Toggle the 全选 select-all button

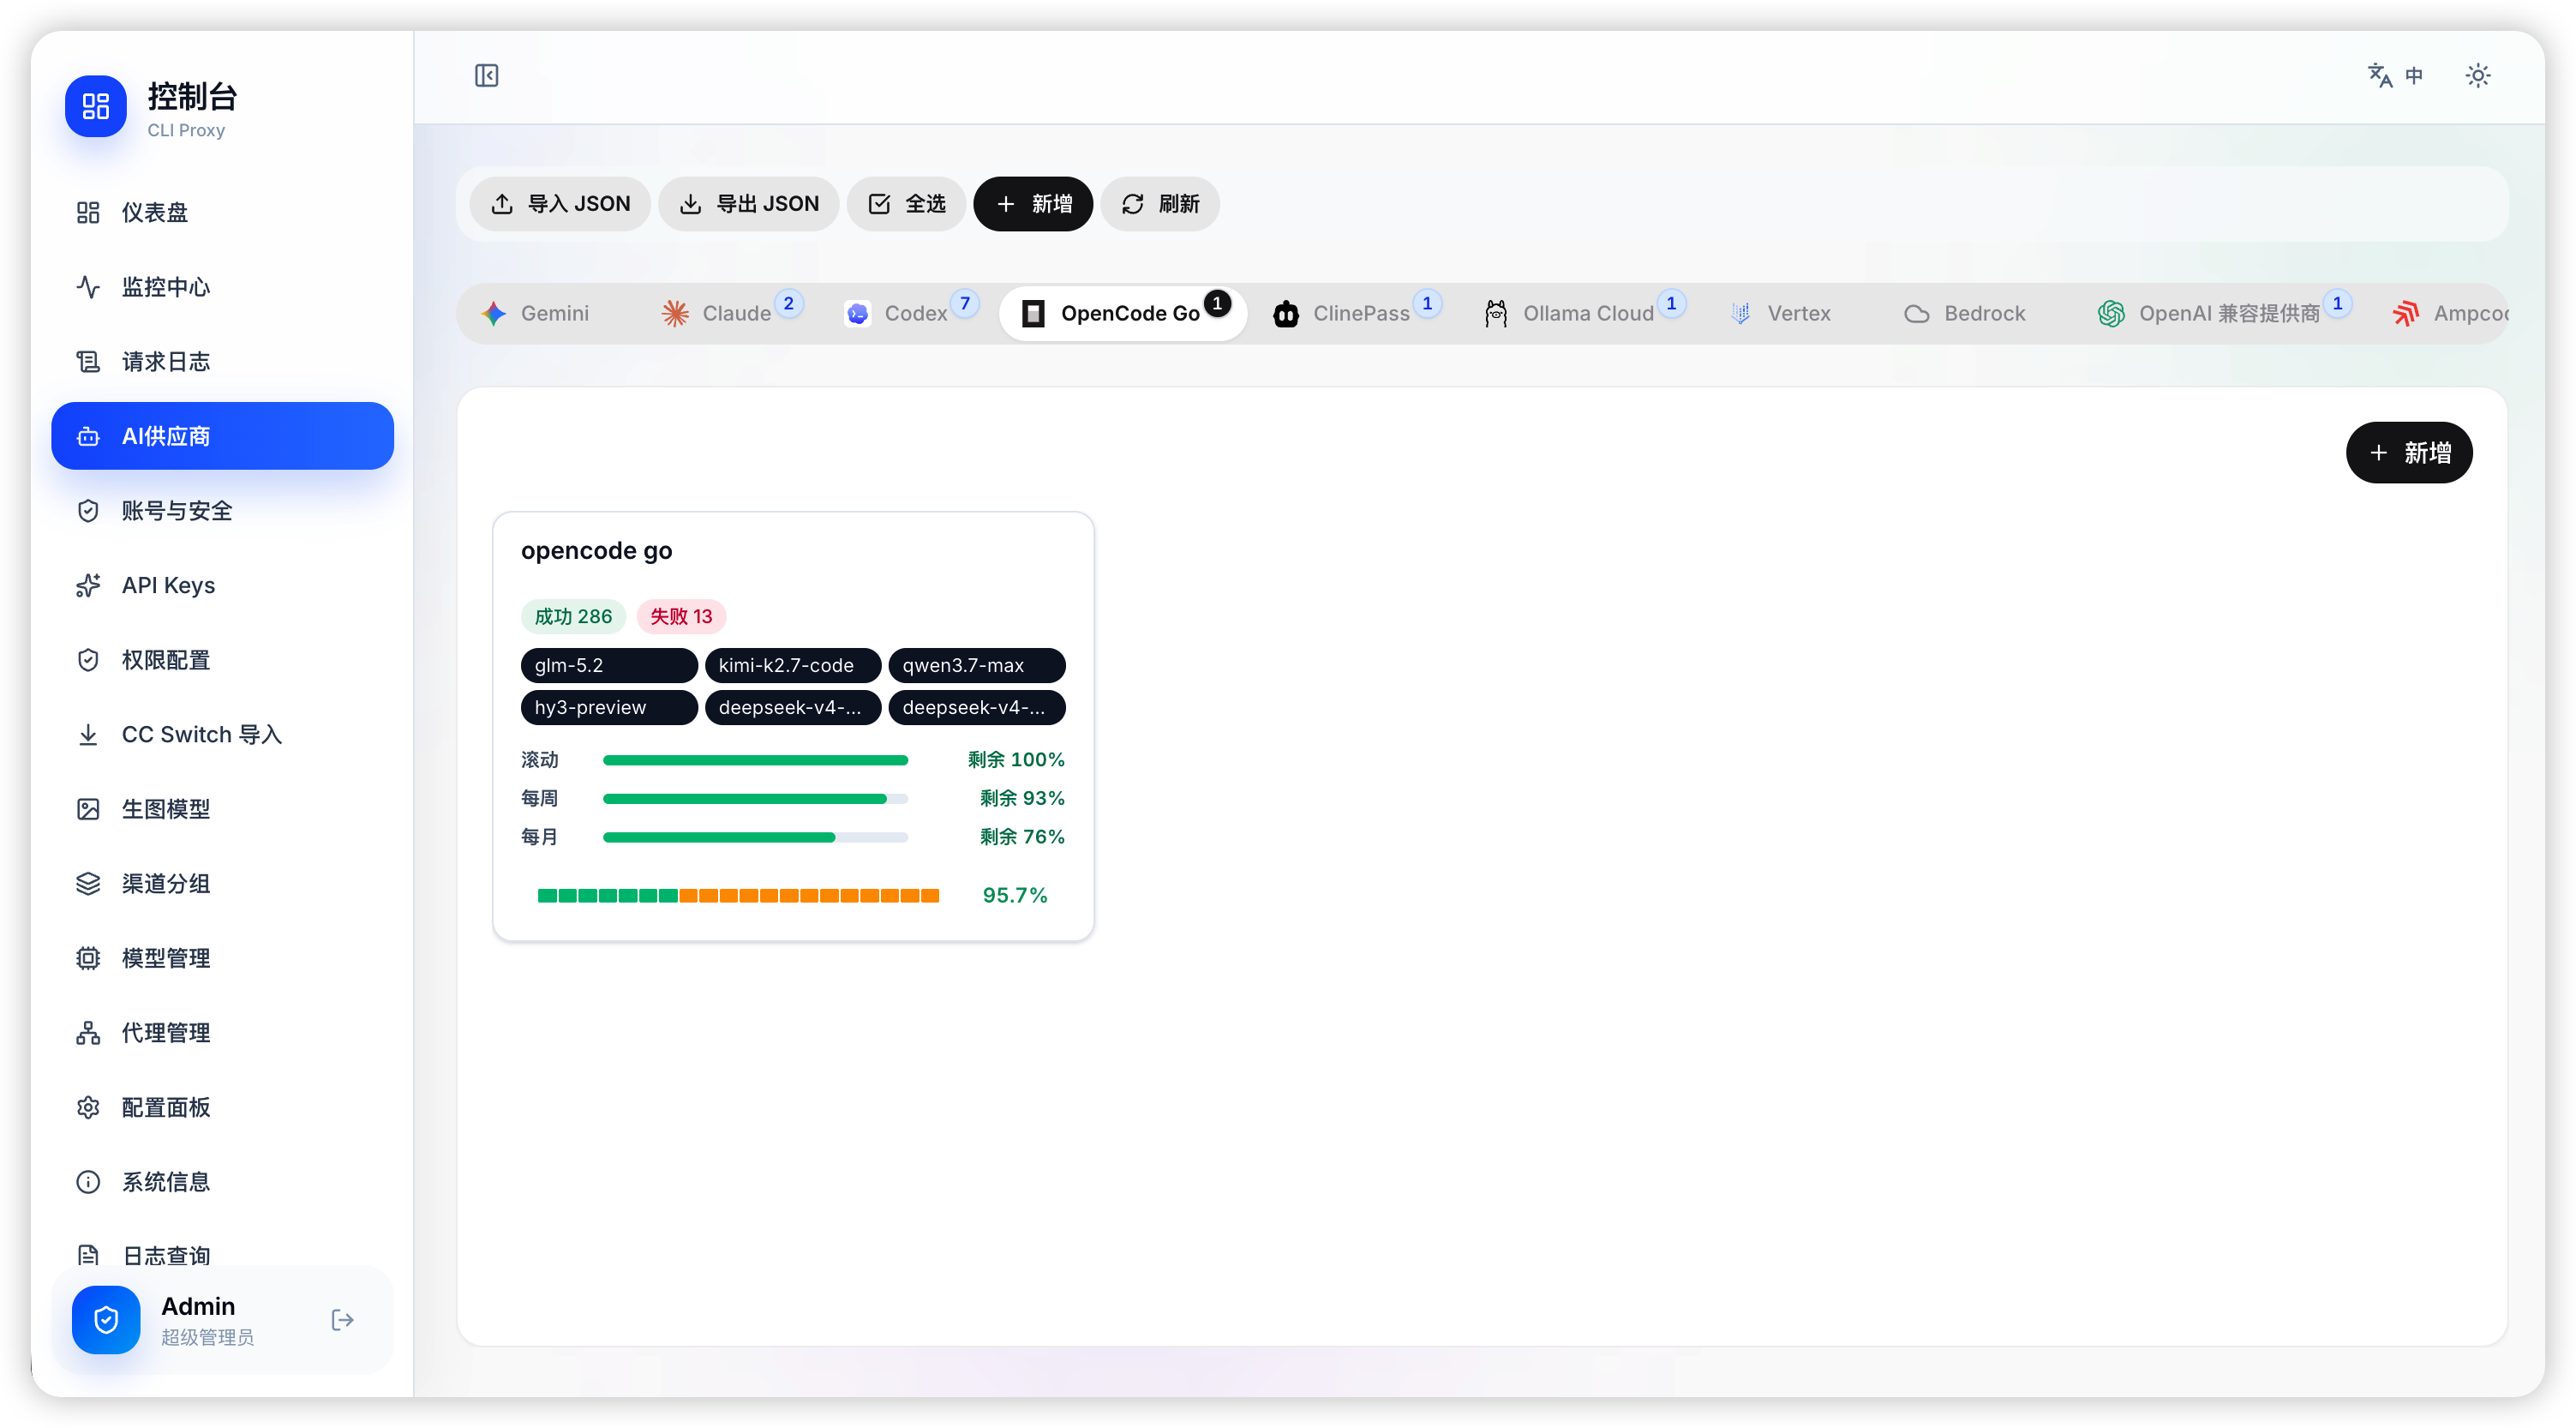pos(906,204)
